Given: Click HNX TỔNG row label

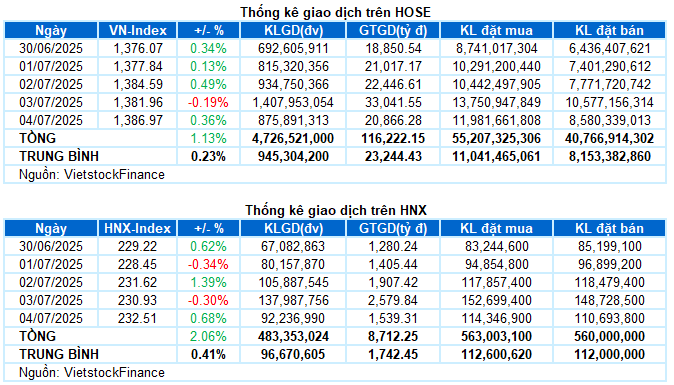Looking at the screenshot, I should tap(37, 336).
